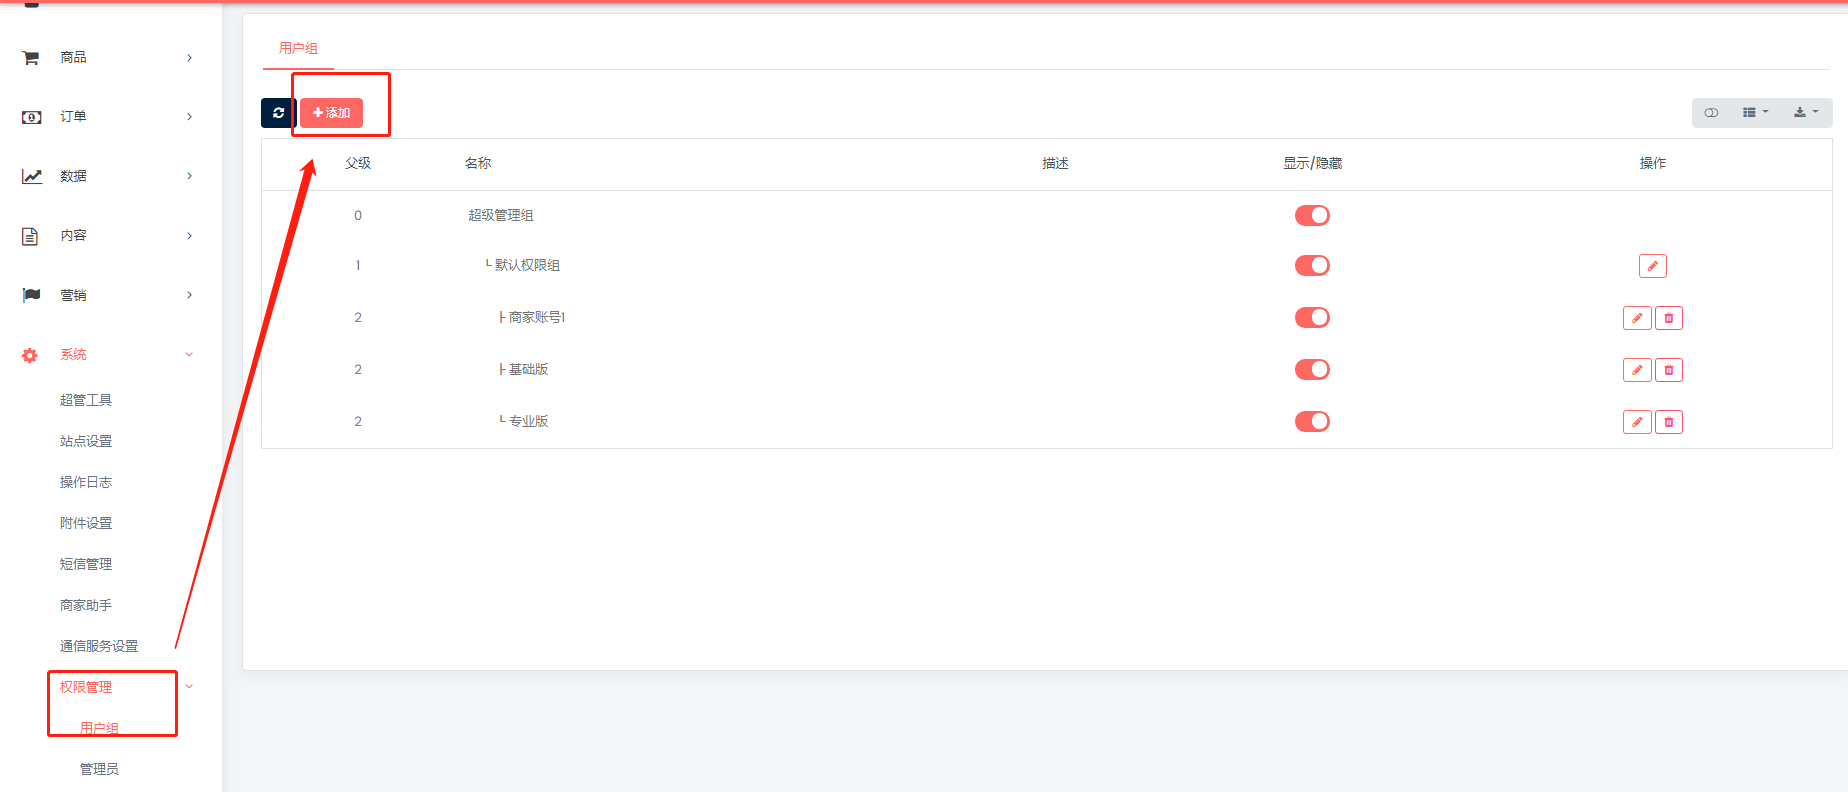This screenshot has width=1848, height=792.
Task: Expand the 内容 menu chevron
Action: point(189,236)
